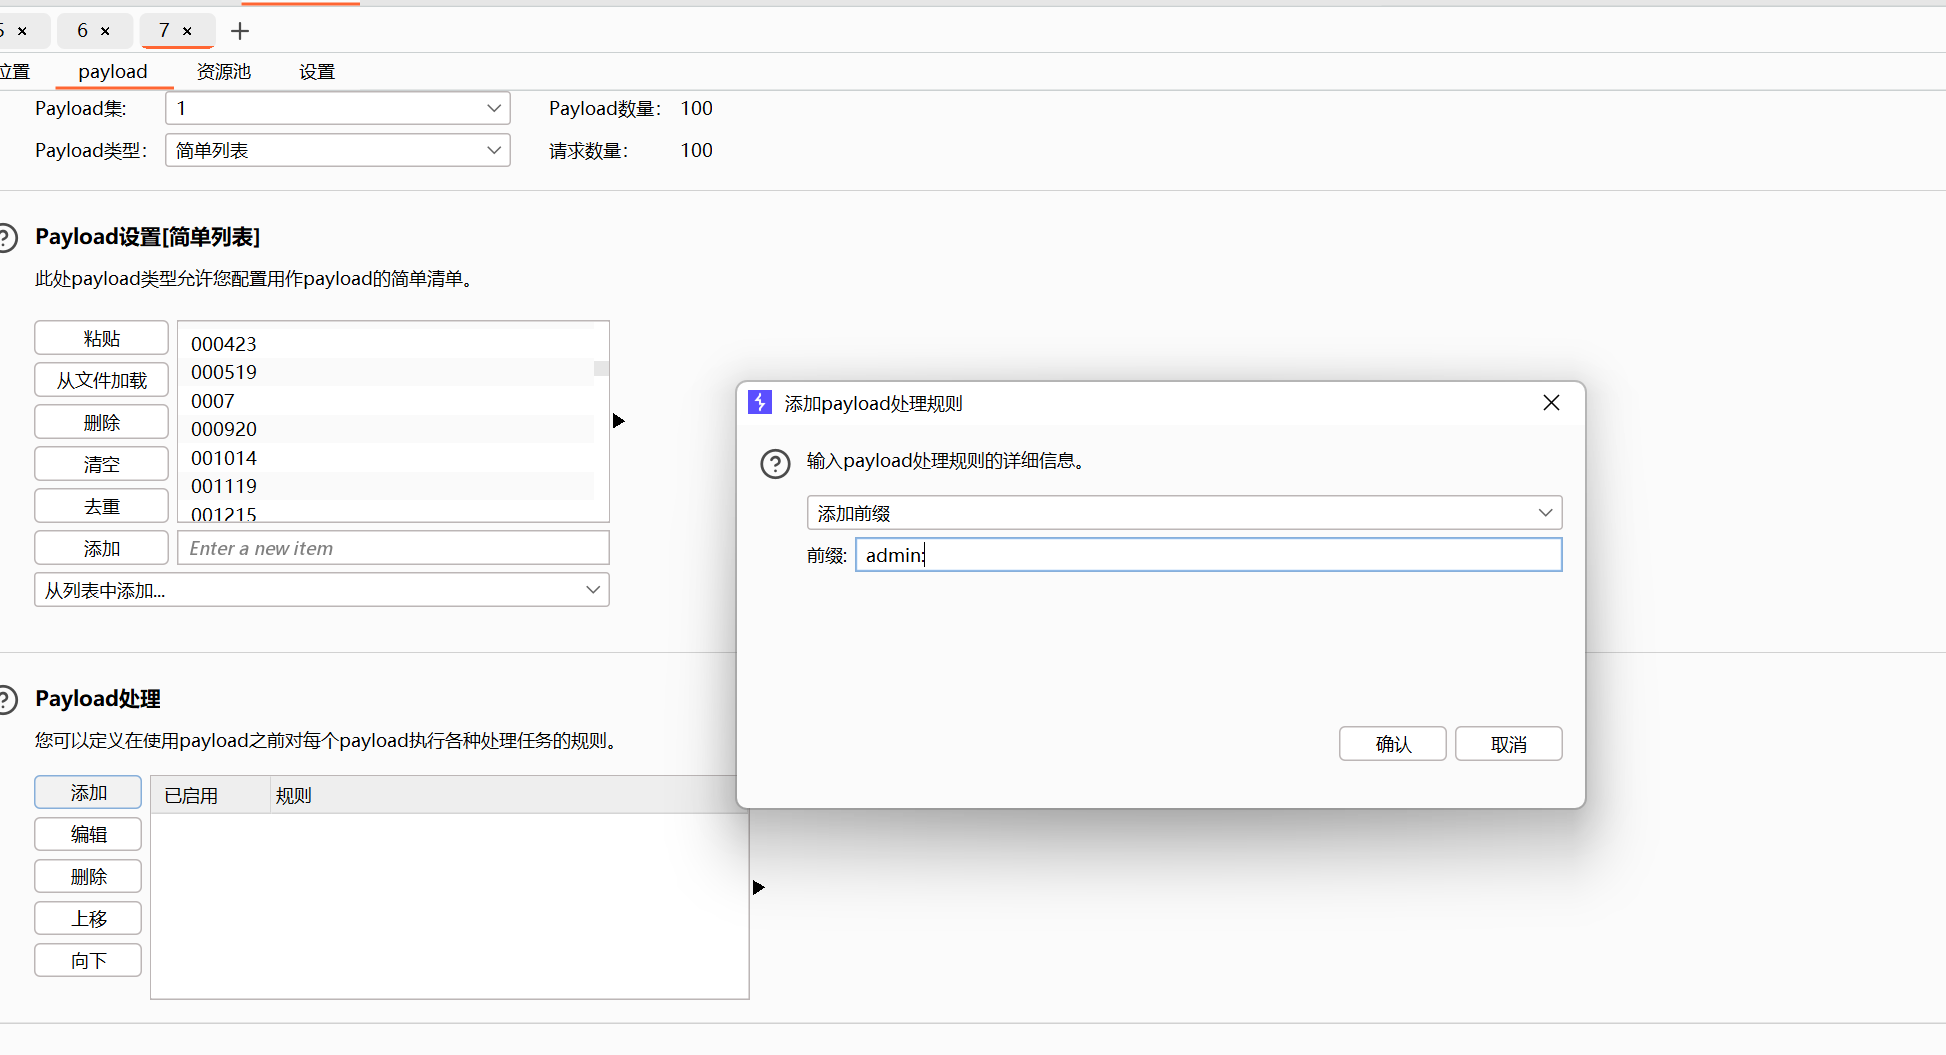The height and width of the screenshot is (1055, 1946).
Task: Switch to the 设置 tab
Action: (x=317, y=72)
